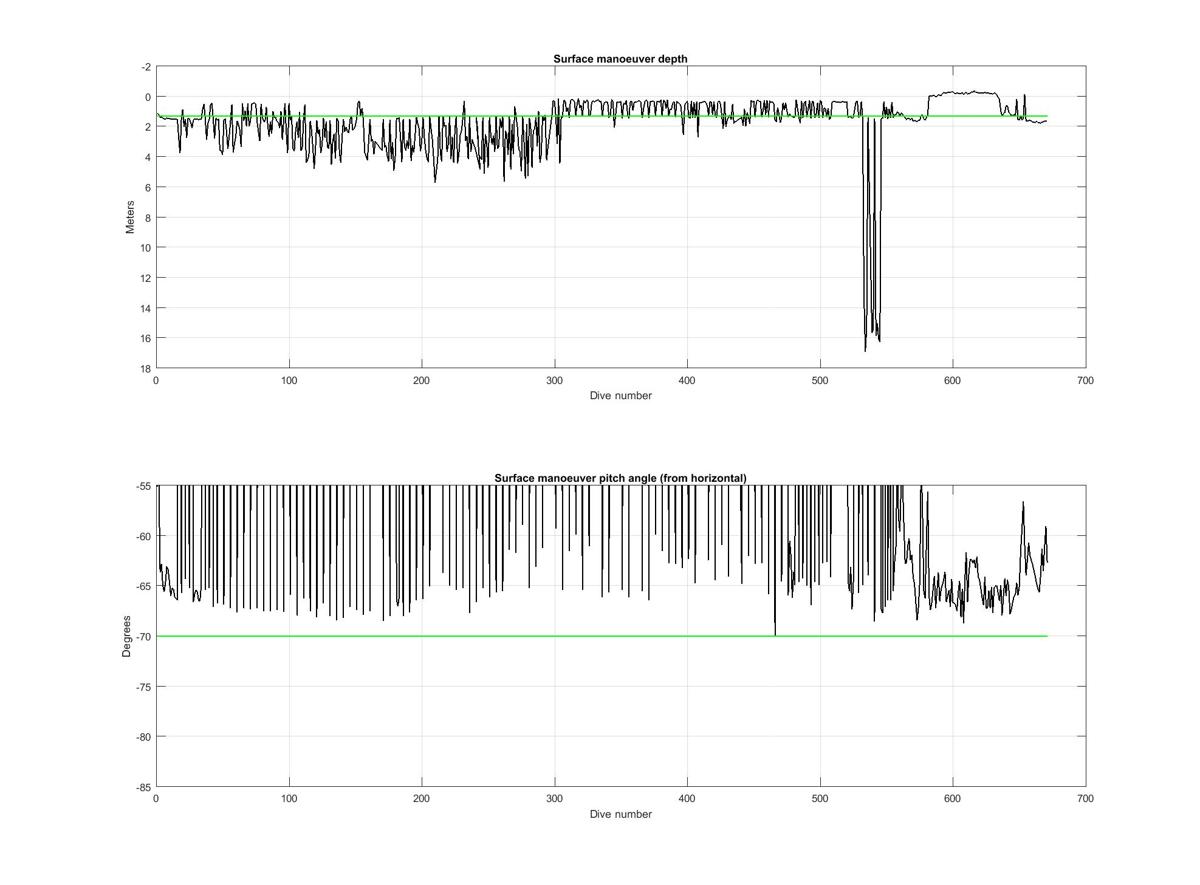Click "700" x-tick under the depth plot

(x=1085, y=380)
